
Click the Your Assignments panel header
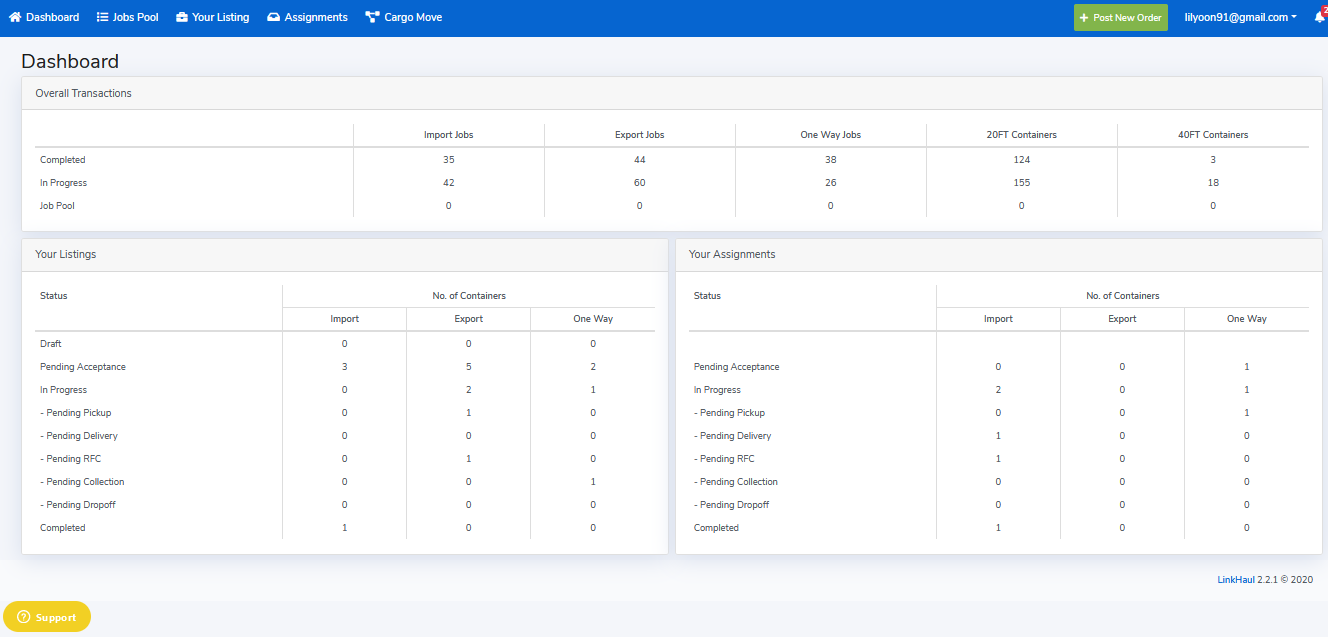pos(732,254)
